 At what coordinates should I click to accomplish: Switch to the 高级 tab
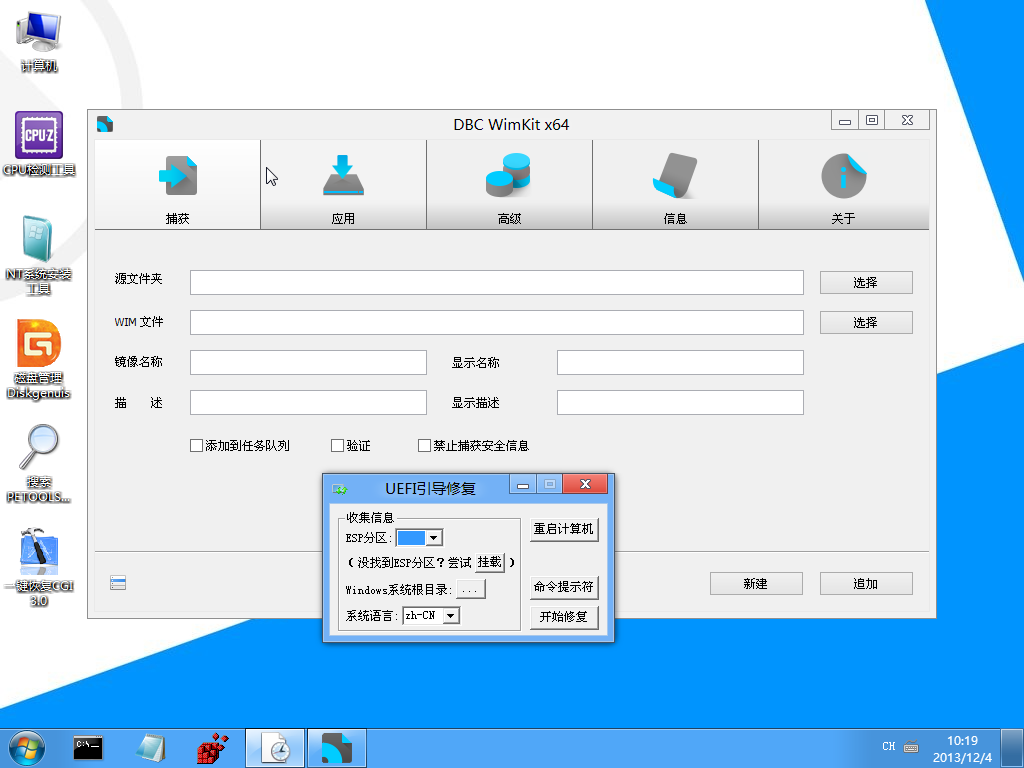(509, 184)
